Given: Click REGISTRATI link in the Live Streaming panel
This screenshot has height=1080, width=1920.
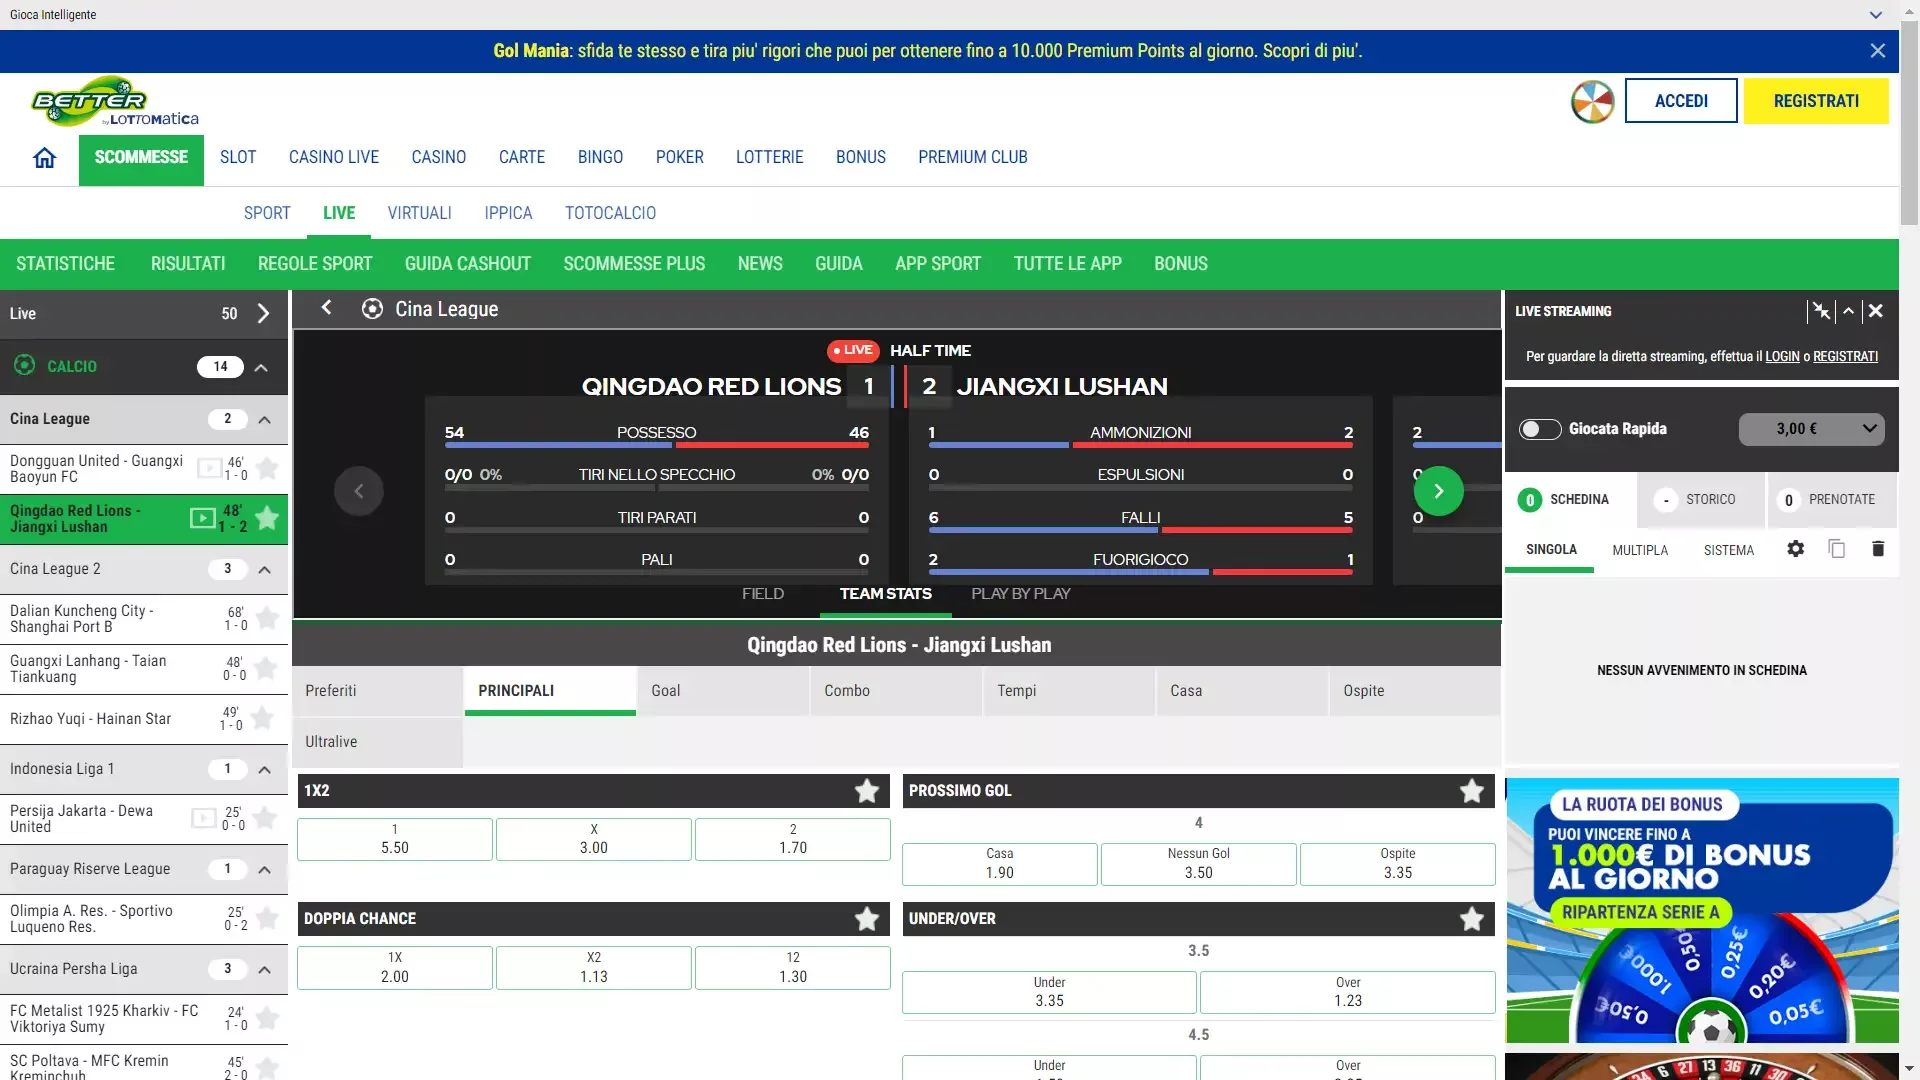Looking at the screenshot, I should [x=1845, y=356].
